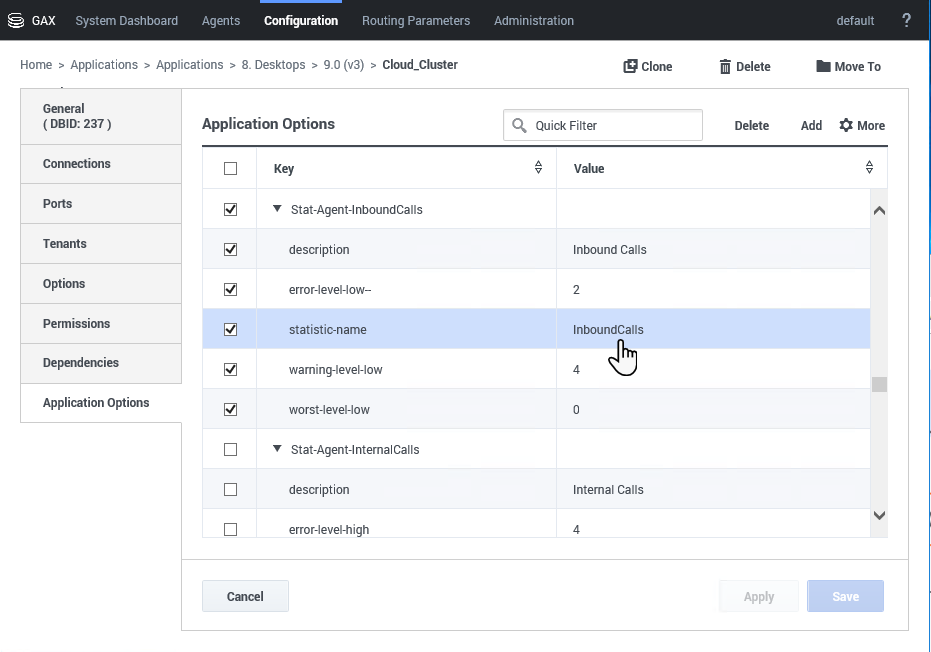Open the help question mark icon
This screenshot has width=931, height=652.
tap(906, 20)
